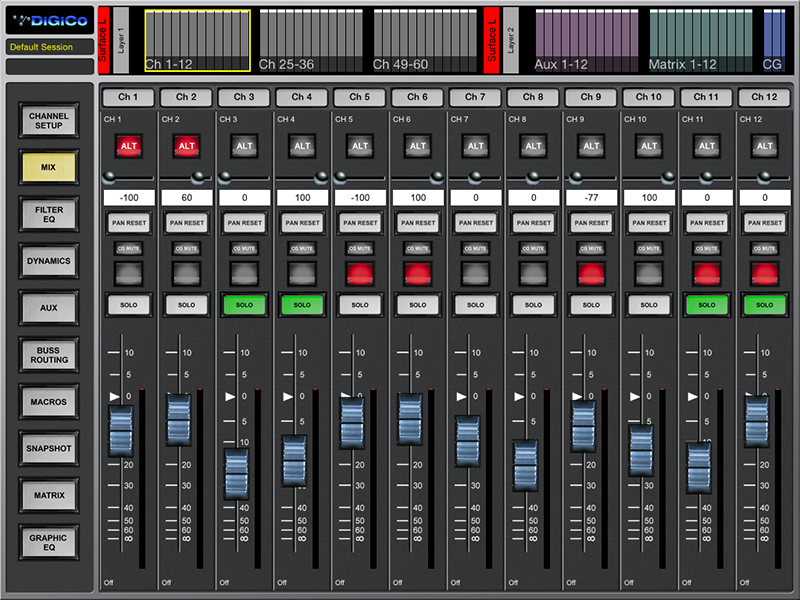The width and height of the screenshot is (800, 600).
Task: Click the first red Surface L label
Action: (x=104, y=40)
